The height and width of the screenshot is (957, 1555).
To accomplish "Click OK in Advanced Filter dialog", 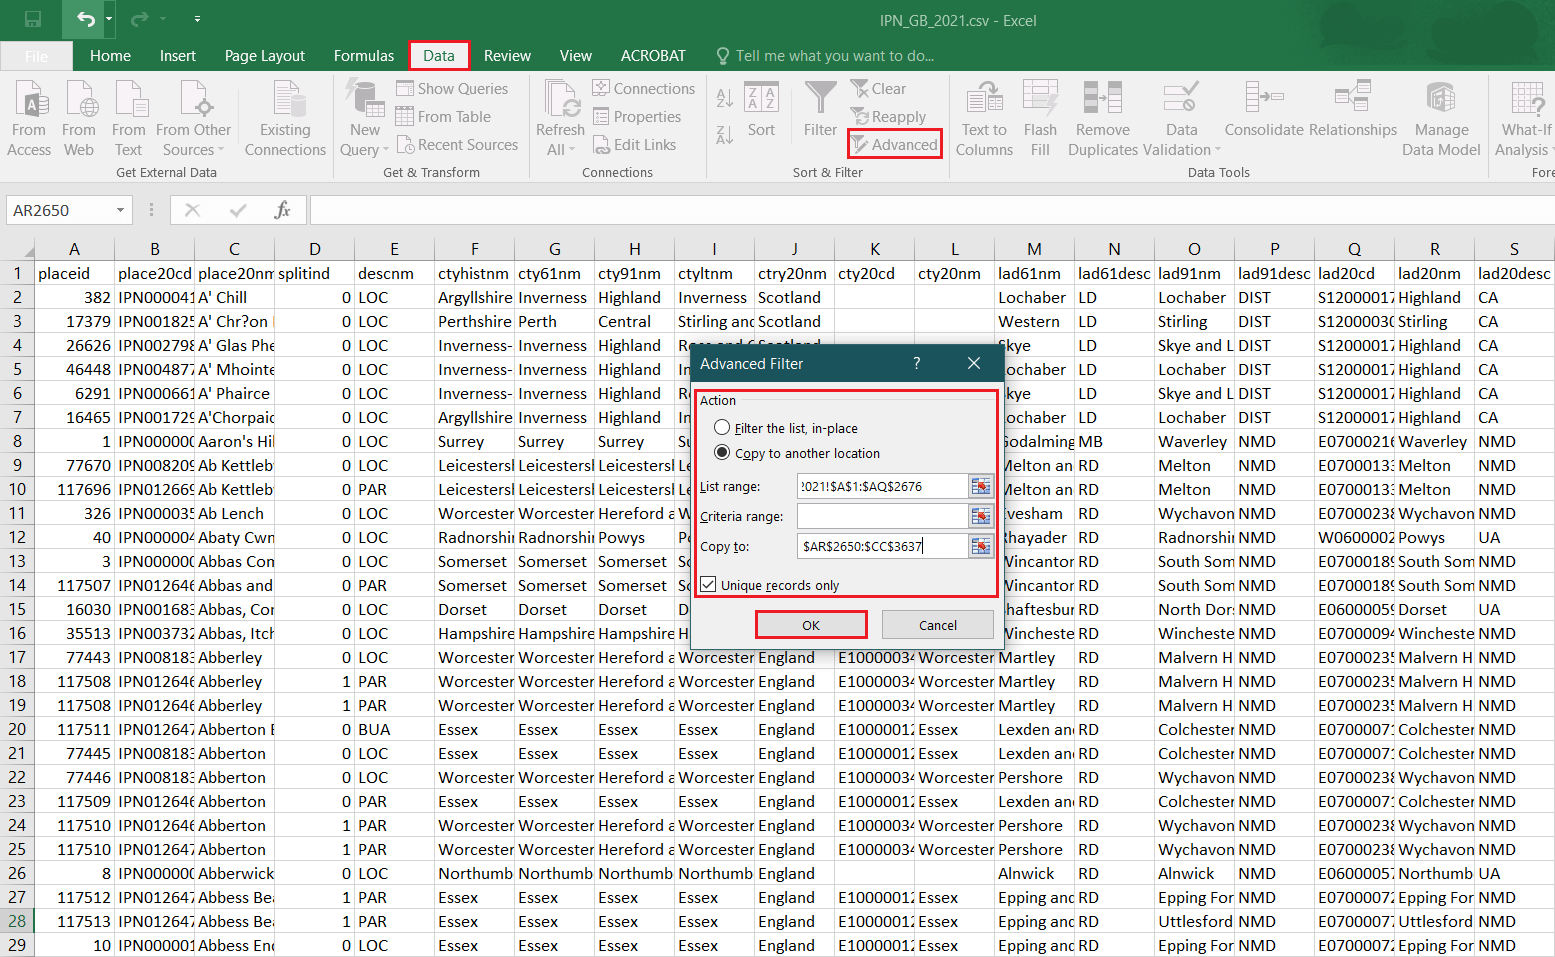I will [811, 625].
